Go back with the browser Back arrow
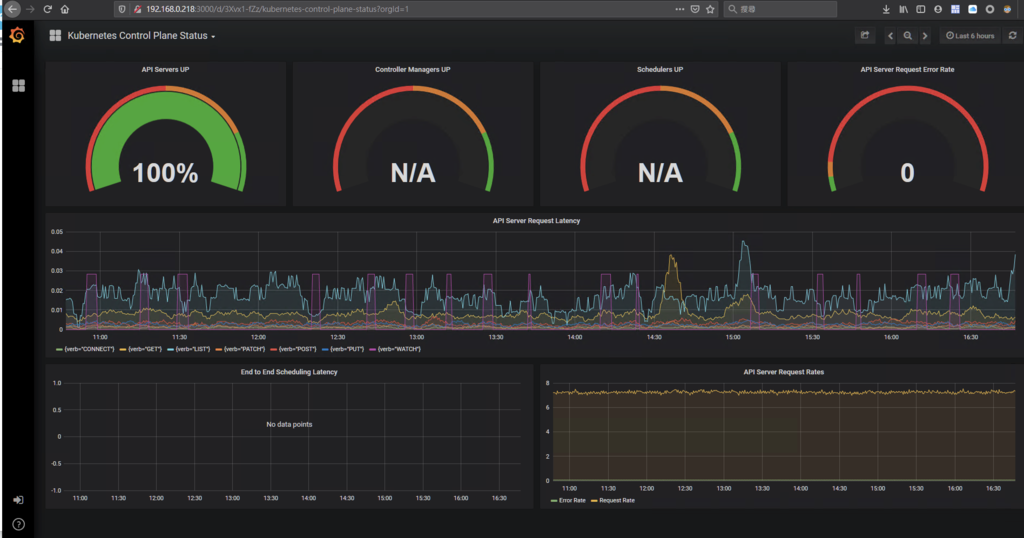This screenshot has height=538, width=1024. tap(12, 9)
